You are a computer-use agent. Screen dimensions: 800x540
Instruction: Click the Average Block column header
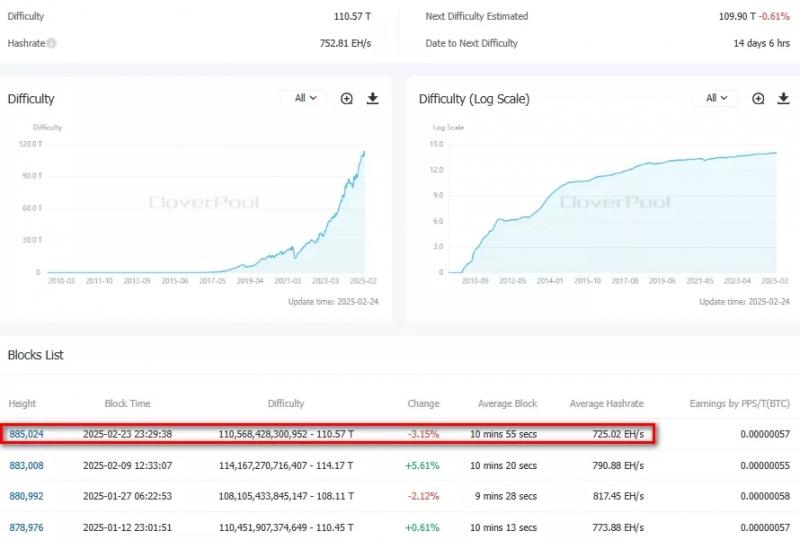coord(508,403)
